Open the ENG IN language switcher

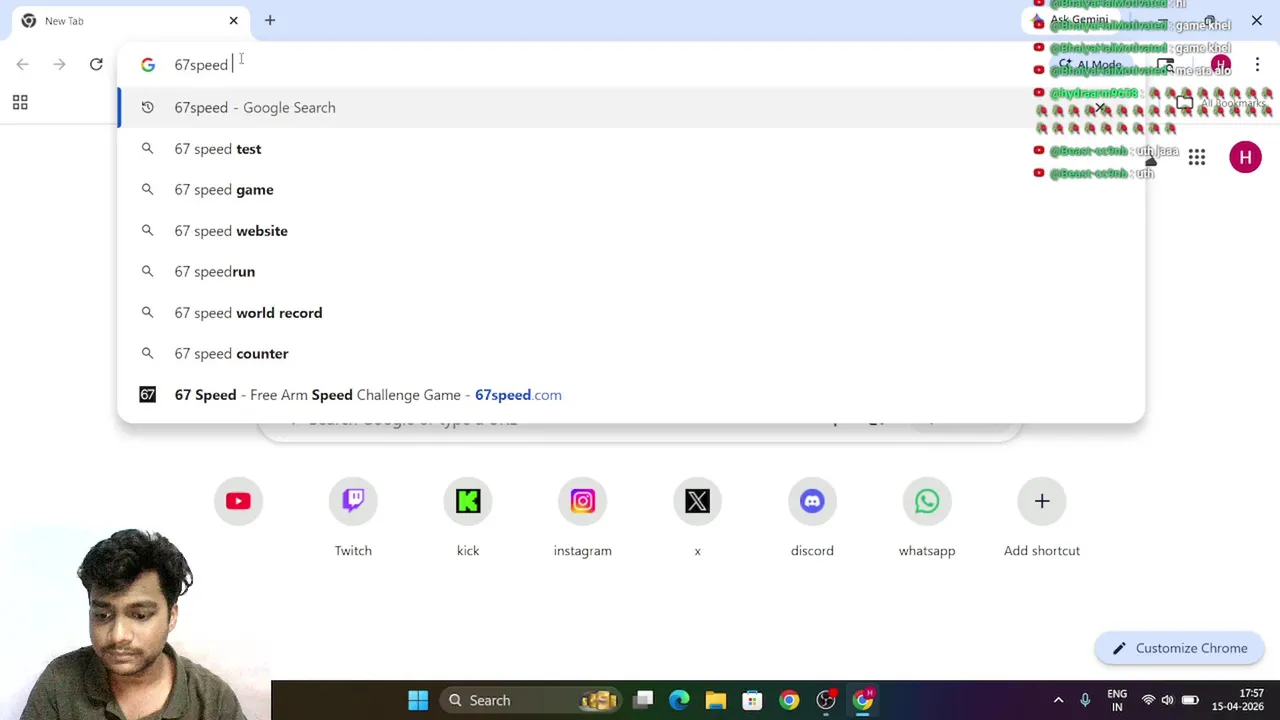click(1117, 700)
